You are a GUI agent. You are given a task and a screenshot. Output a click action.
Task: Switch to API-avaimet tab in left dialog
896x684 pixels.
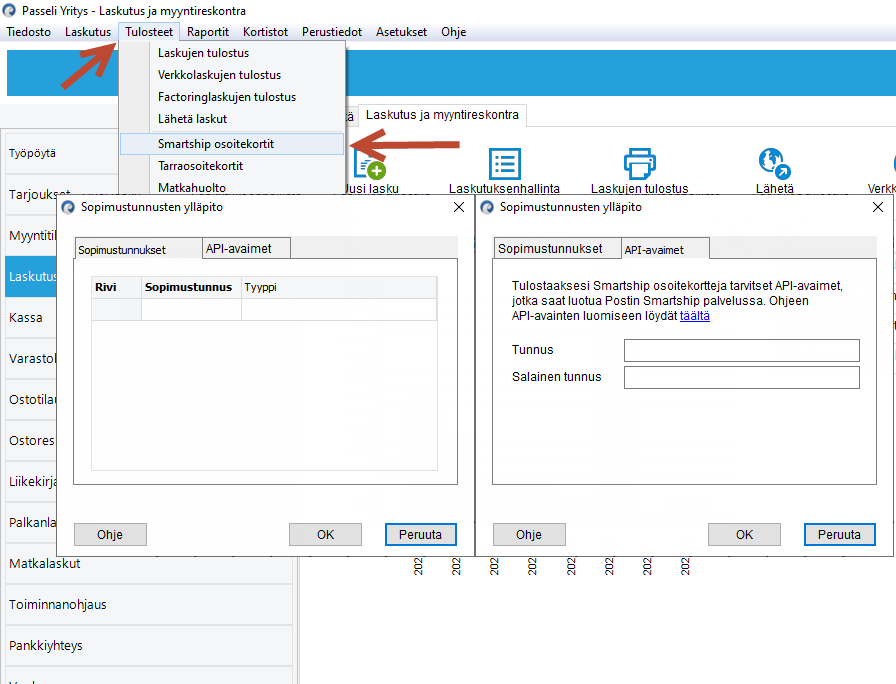pyautogui.click(x=246, y=249)
